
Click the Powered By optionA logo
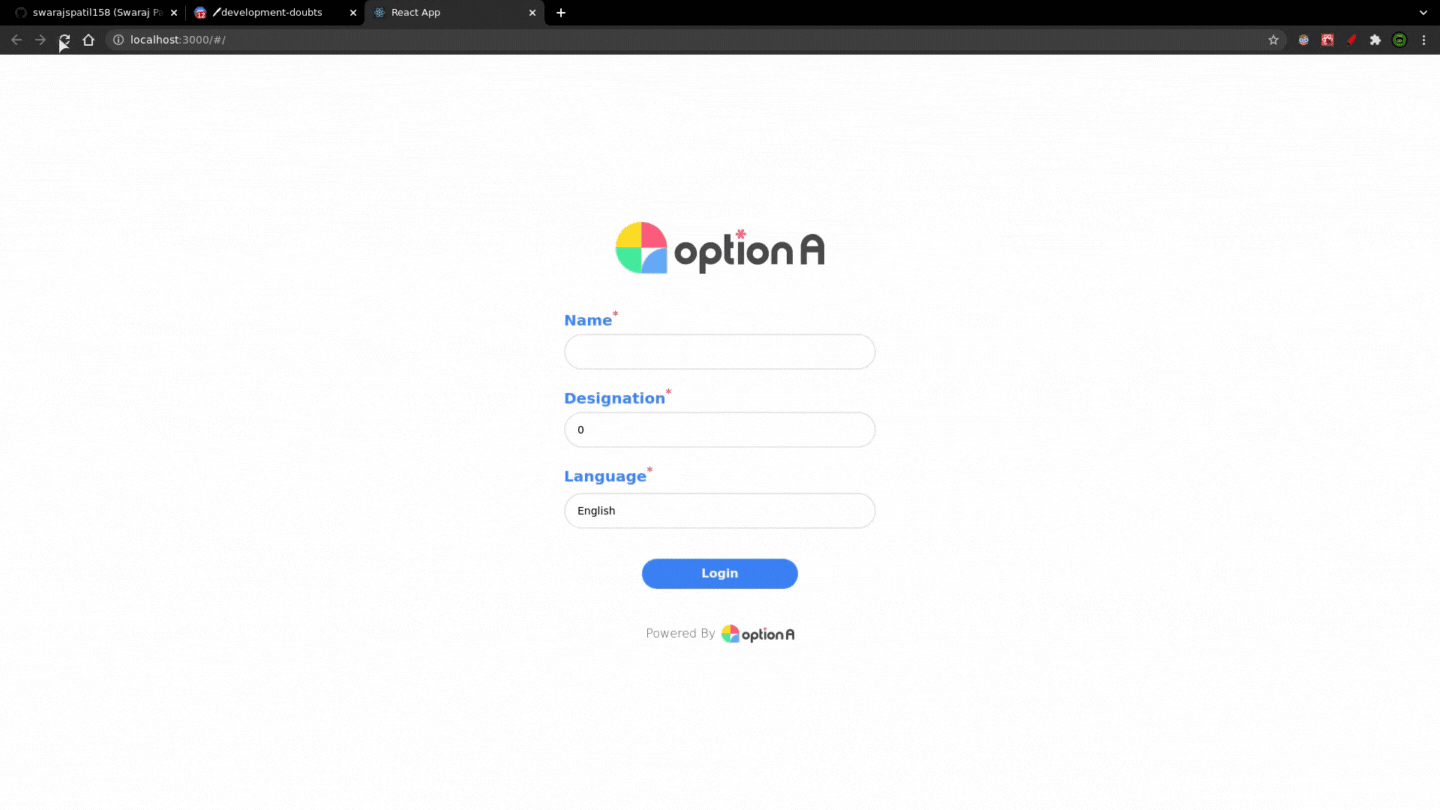coord(758,634)
